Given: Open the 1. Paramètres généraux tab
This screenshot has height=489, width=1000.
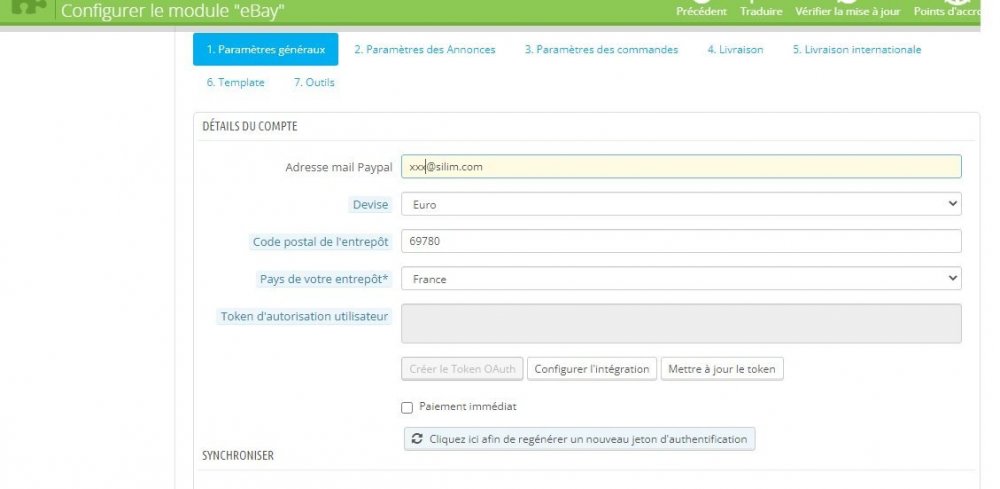Looking at the screenshot, I should coord(265,50).
